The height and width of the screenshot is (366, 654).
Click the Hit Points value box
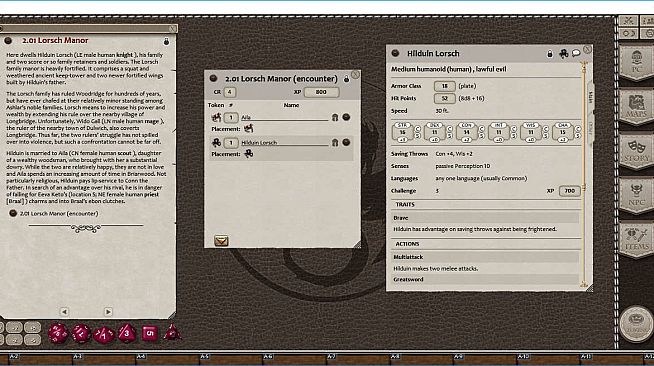click(x=445, y=98)
